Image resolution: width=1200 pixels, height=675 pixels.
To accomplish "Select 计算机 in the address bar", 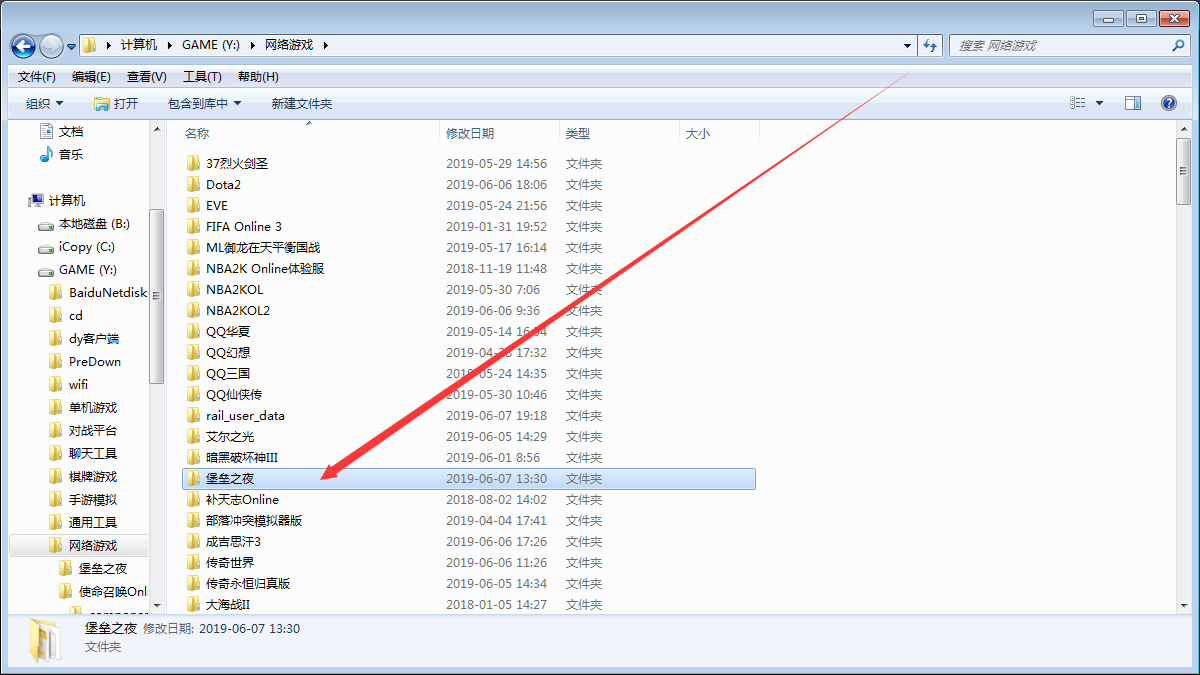I will [x=139, y=45].
